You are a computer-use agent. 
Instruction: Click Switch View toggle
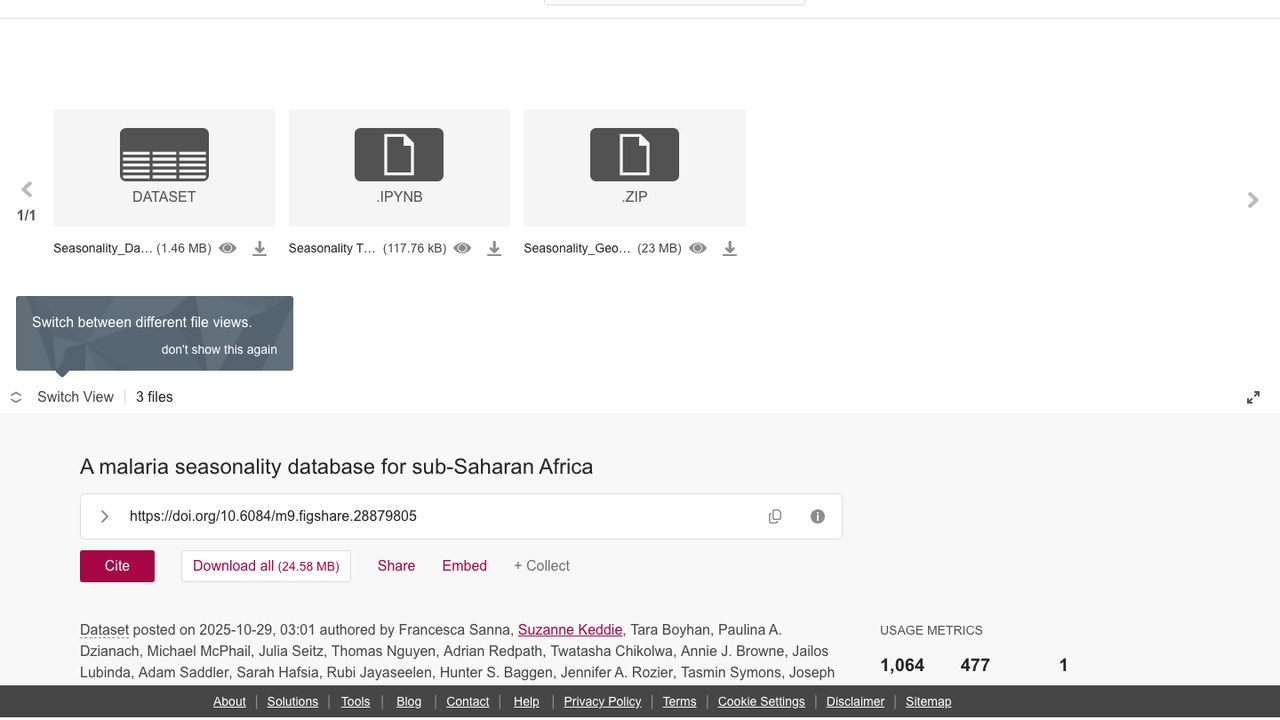coord(62,397)
